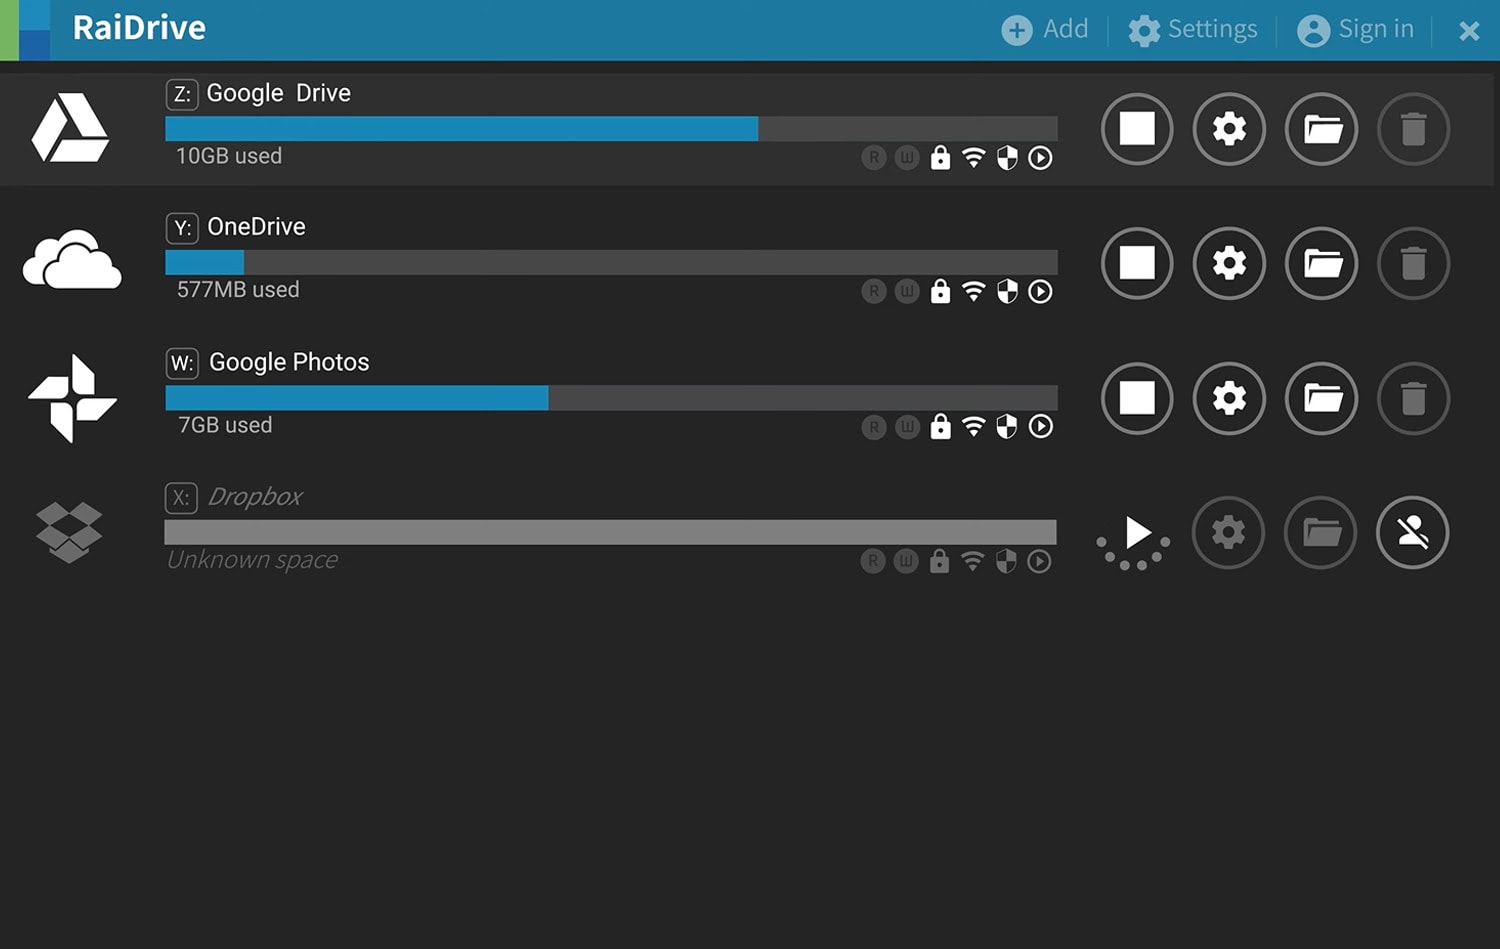Click Add to create a new drive
This screenshot has height=949, width=1500.
(x=1045, y=29)
